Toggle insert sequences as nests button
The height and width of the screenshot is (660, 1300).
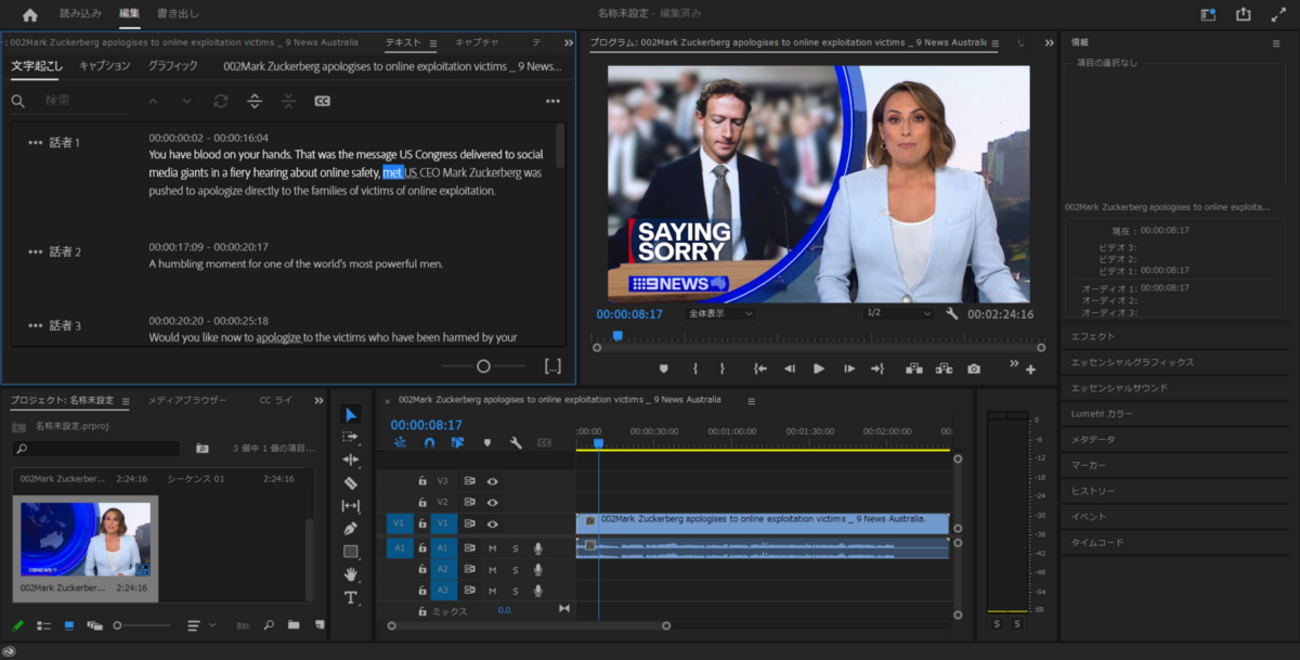(x=400, y=442)
